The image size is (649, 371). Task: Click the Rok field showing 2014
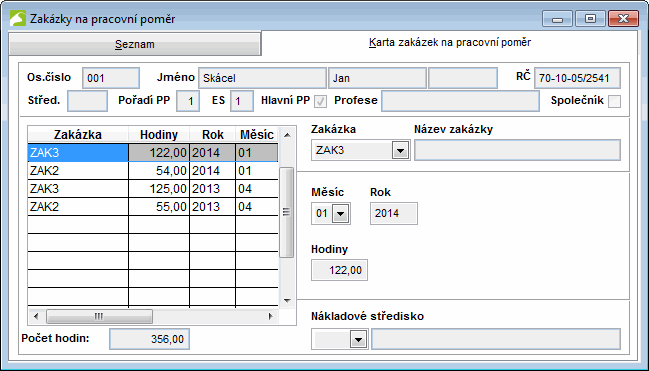394,214
